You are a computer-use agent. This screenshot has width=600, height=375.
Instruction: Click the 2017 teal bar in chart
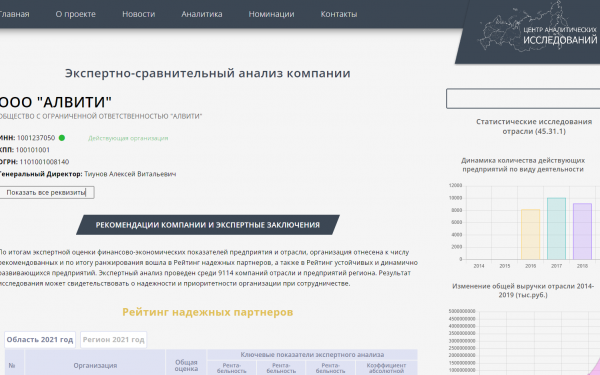[x=556, y=228]
